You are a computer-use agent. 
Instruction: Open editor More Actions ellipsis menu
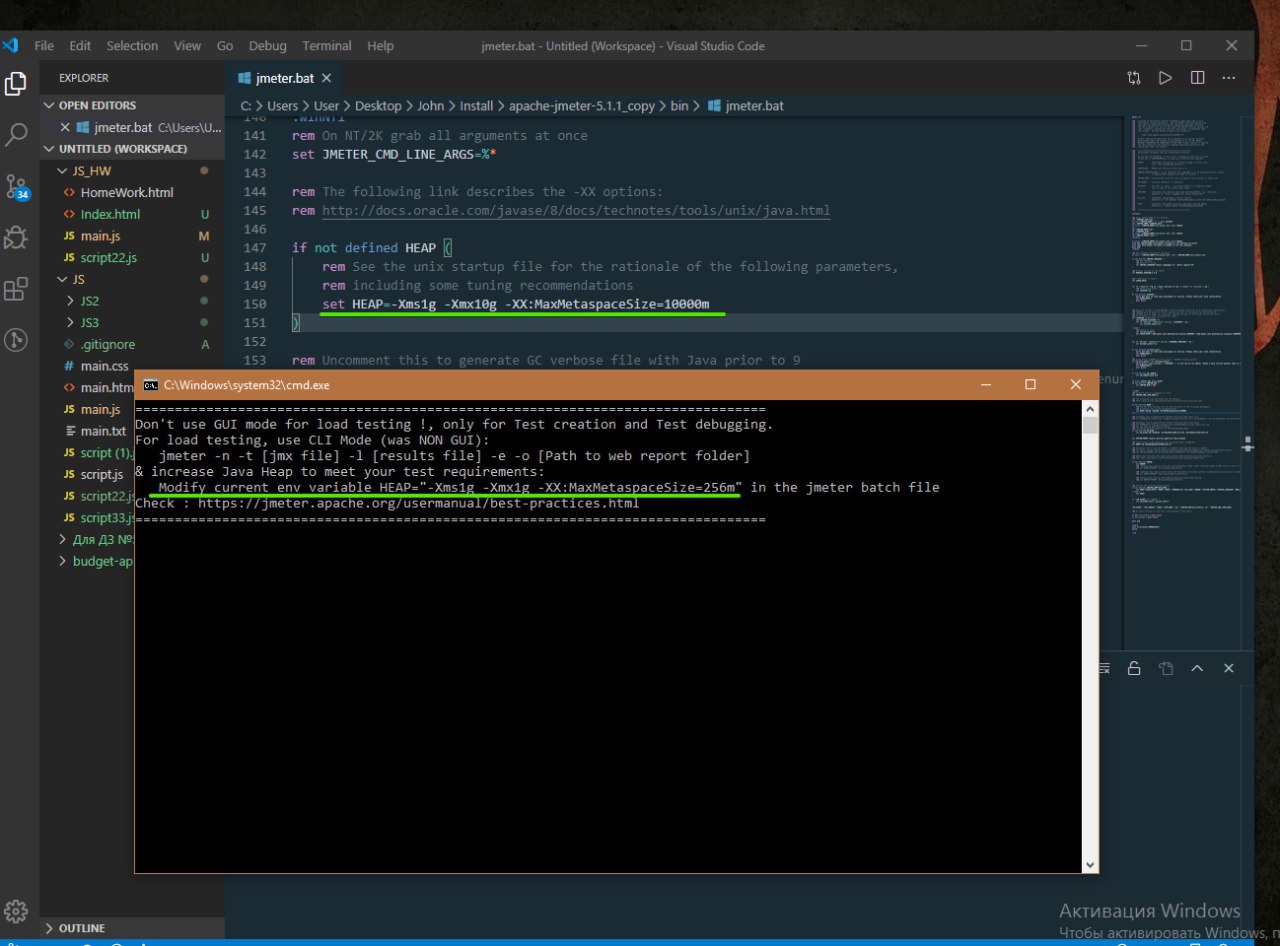(x=1229, y=78)
